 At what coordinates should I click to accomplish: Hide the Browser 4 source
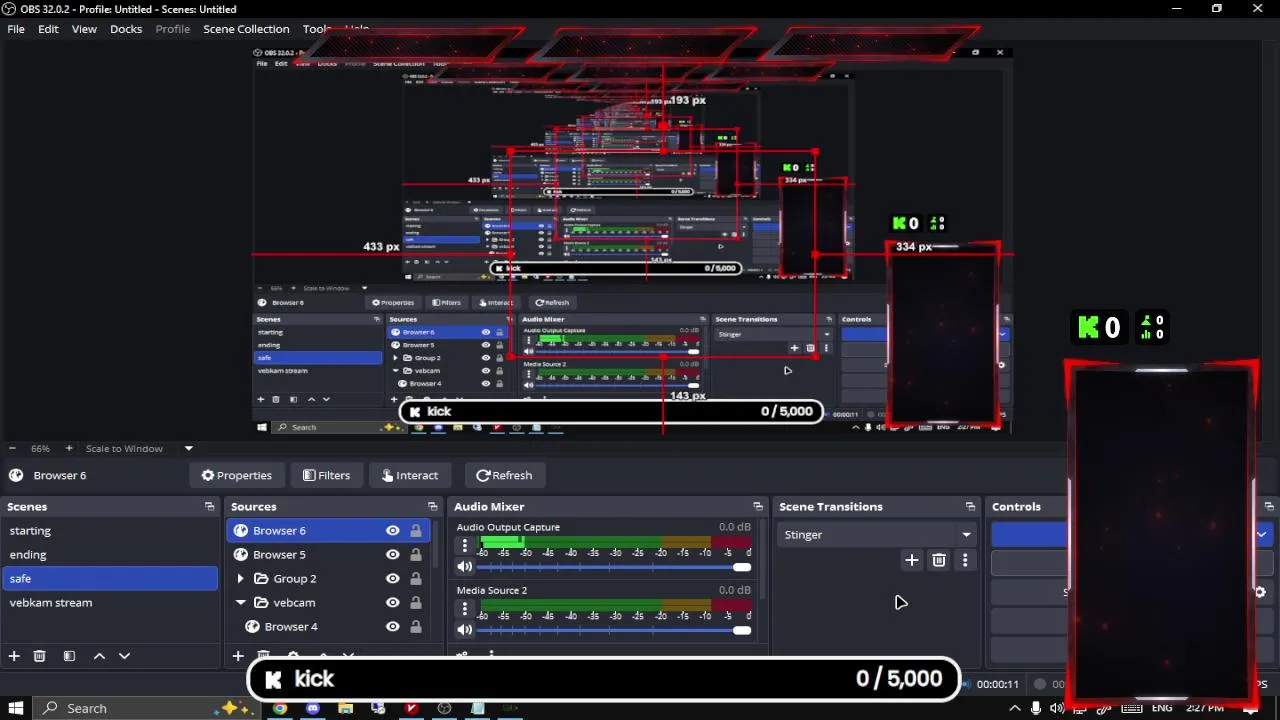[393, 627]
